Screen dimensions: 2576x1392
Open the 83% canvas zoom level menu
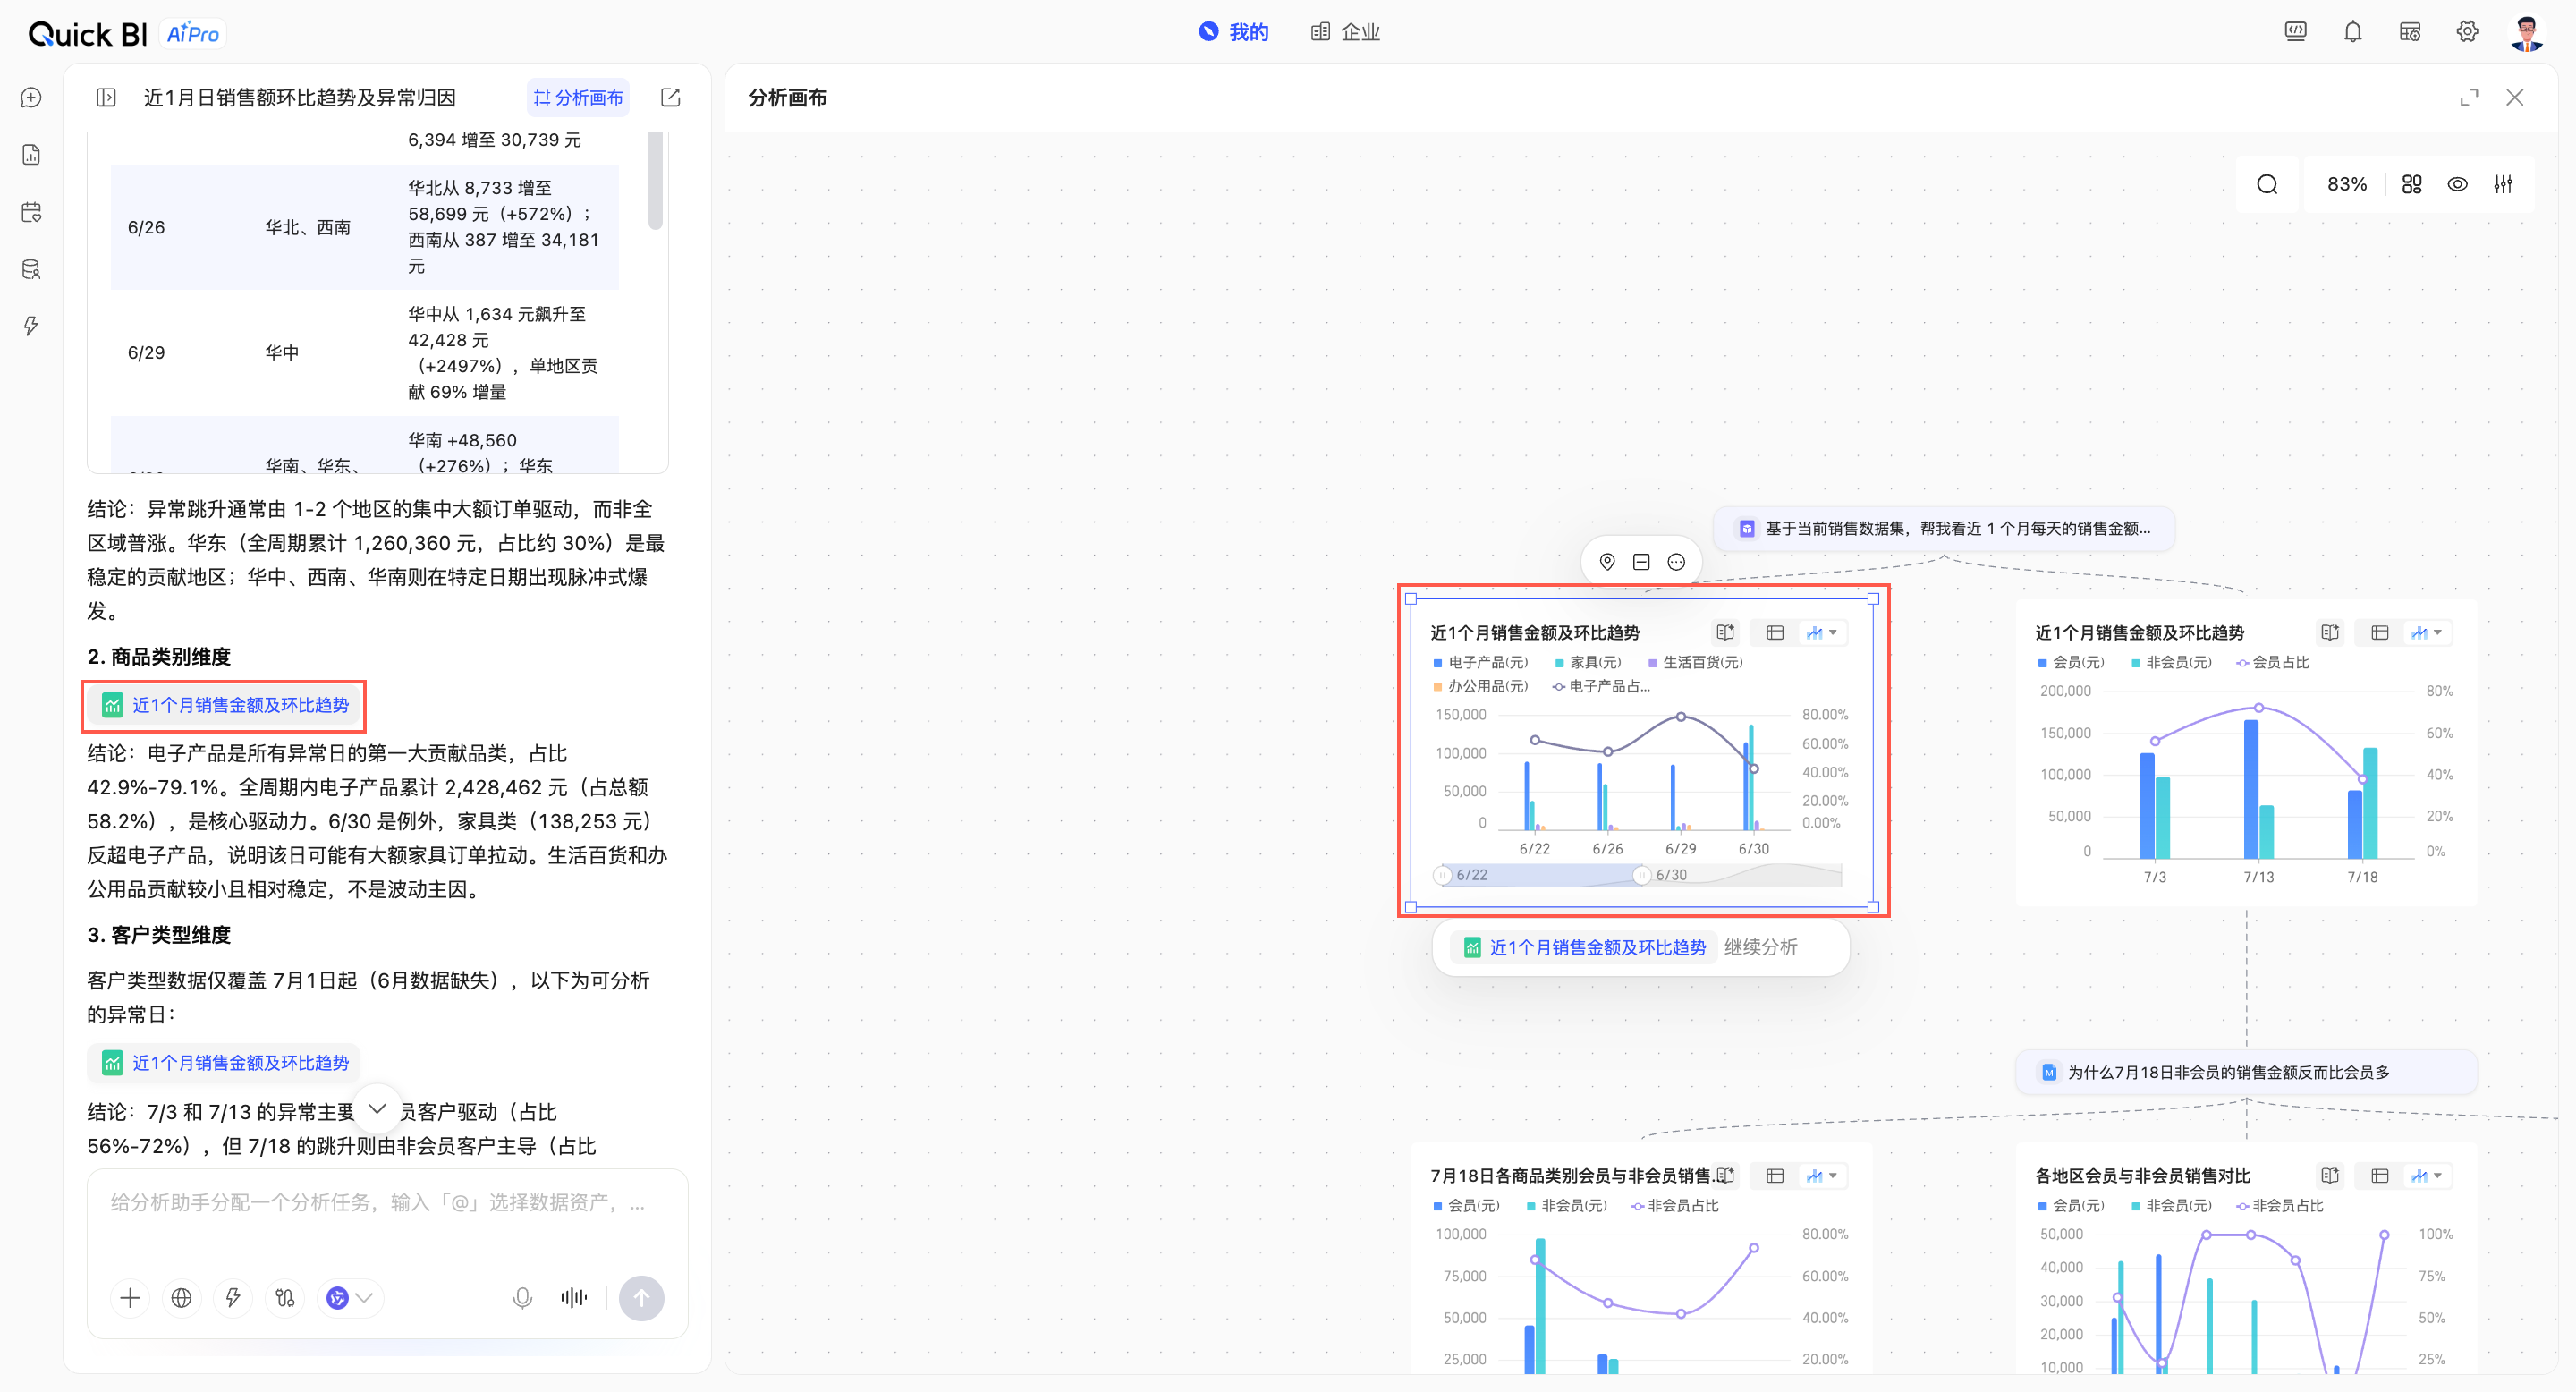click(x=2347, y=184)
